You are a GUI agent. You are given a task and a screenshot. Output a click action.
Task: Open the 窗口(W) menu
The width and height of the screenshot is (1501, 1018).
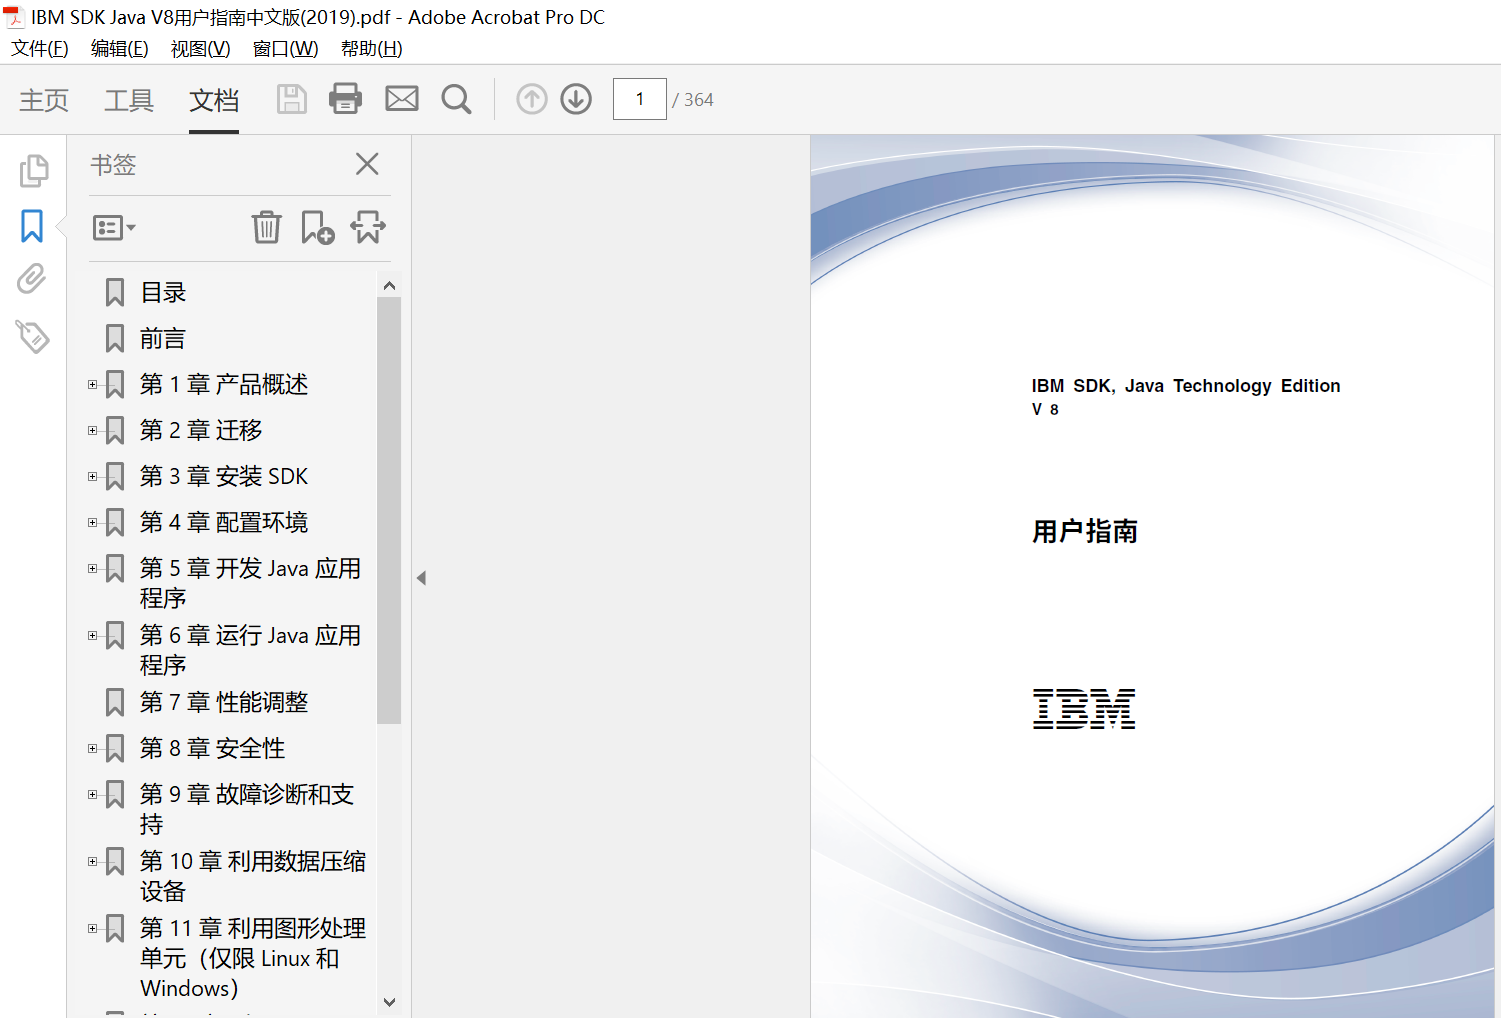click(x=286, y=49)
